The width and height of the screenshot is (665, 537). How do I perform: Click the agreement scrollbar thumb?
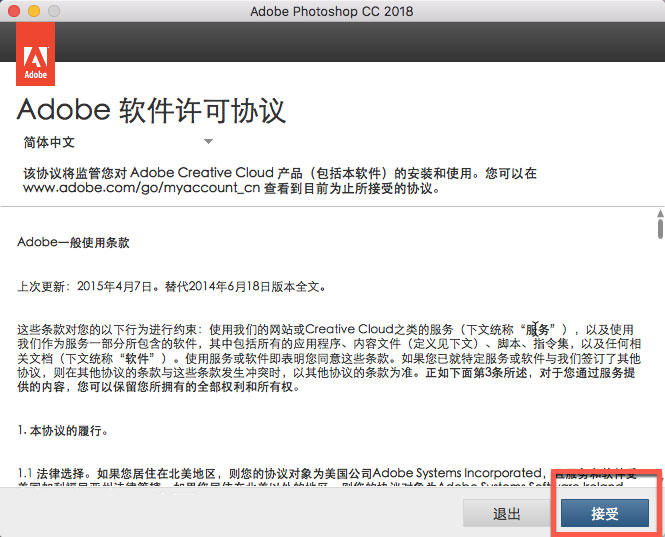pyautogui.click(x=660, y=228)
